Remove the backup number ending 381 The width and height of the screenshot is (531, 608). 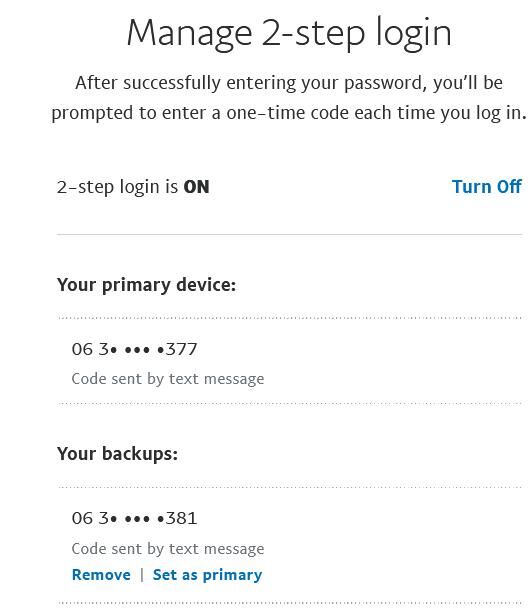click(101, 575)
